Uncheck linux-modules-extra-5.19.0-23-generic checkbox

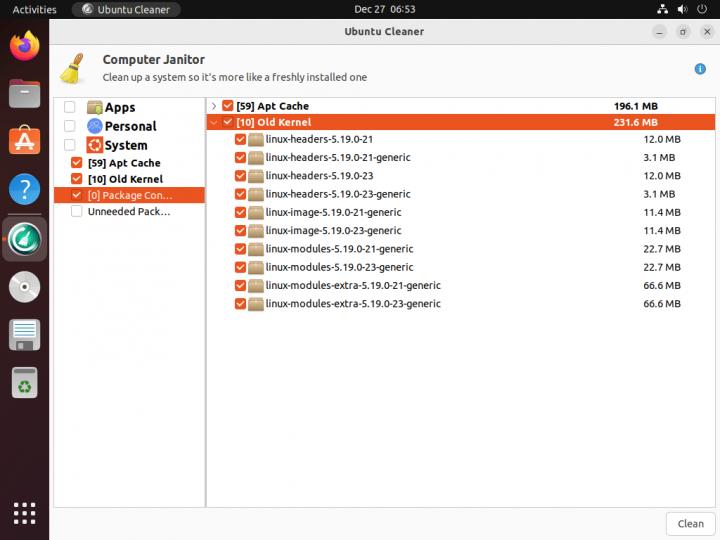click(240, 304)
